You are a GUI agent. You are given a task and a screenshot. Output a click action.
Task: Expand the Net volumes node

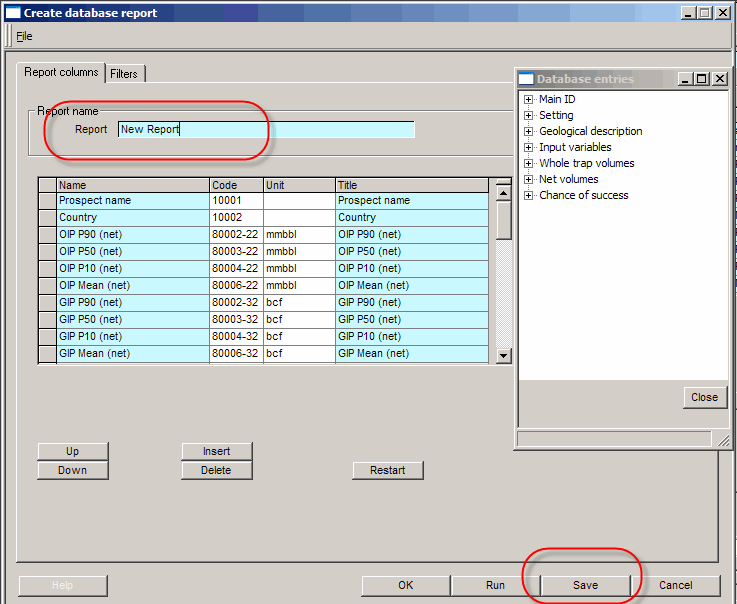pyautogui.click(x=527, y=179)
